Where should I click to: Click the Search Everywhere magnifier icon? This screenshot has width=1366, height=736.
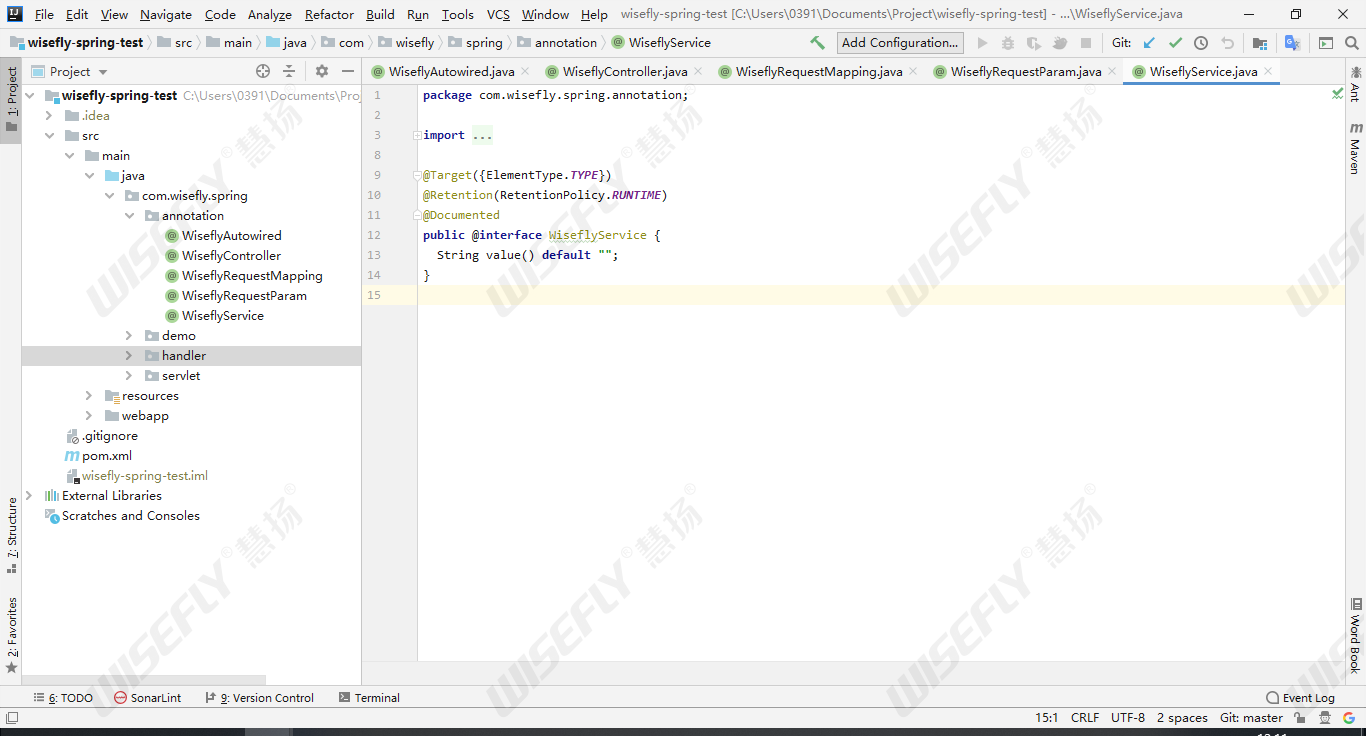[1353, 43]
